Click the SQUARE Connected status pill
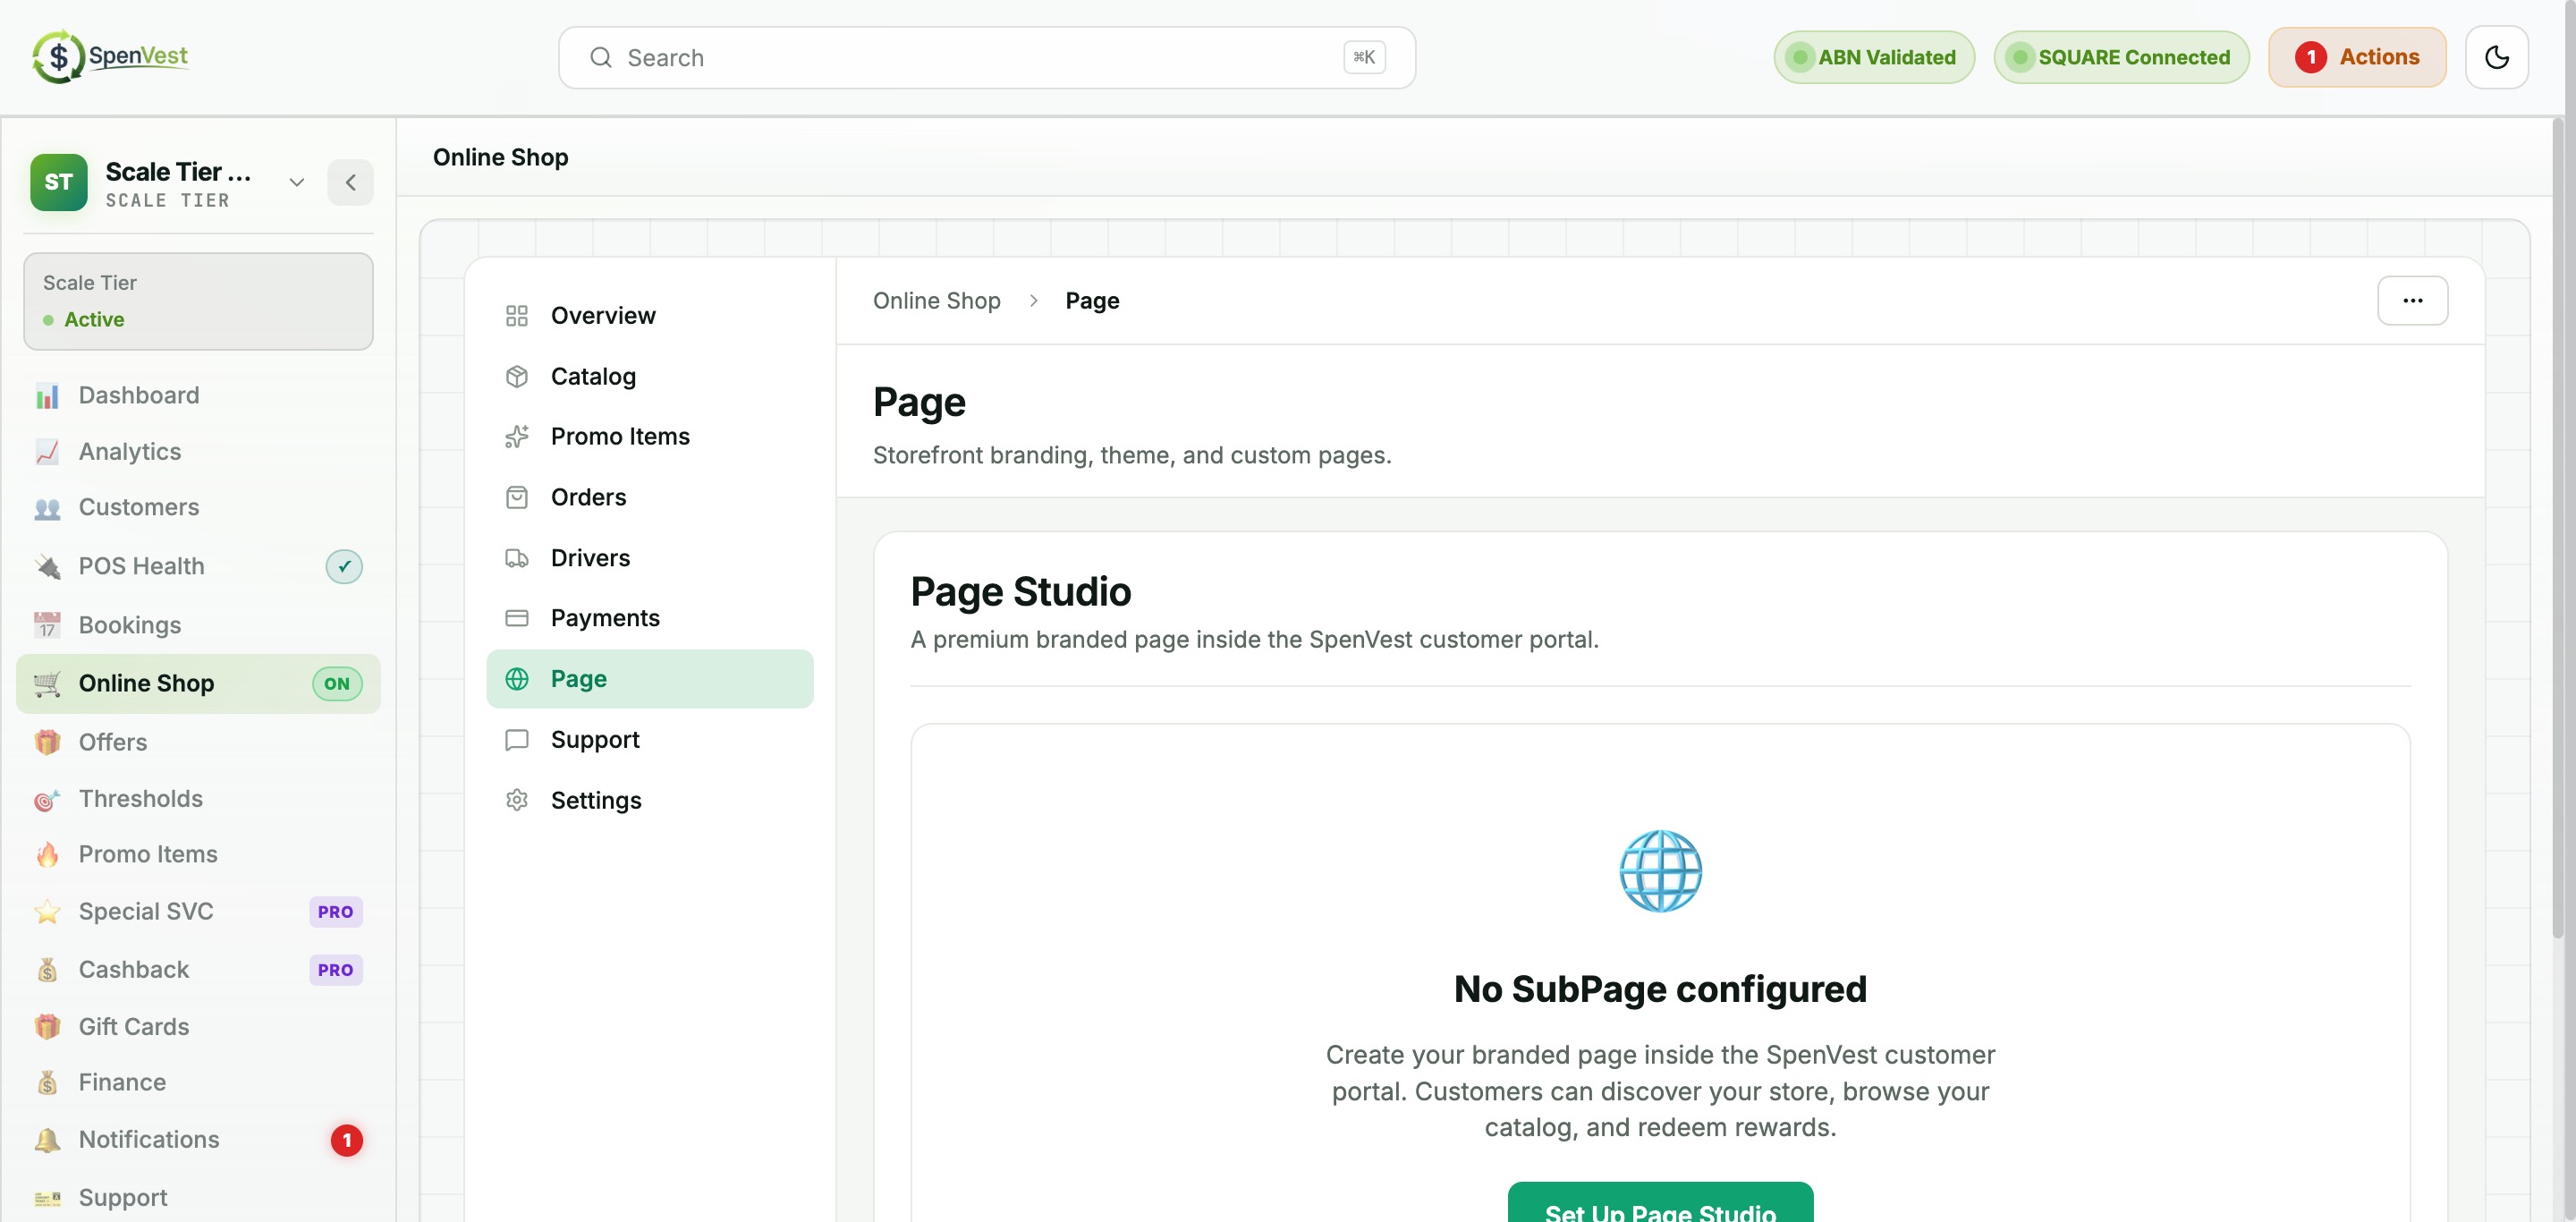Image resolution: width=2576 pixels, height=1222 pixels. (x=2121, y=57)
